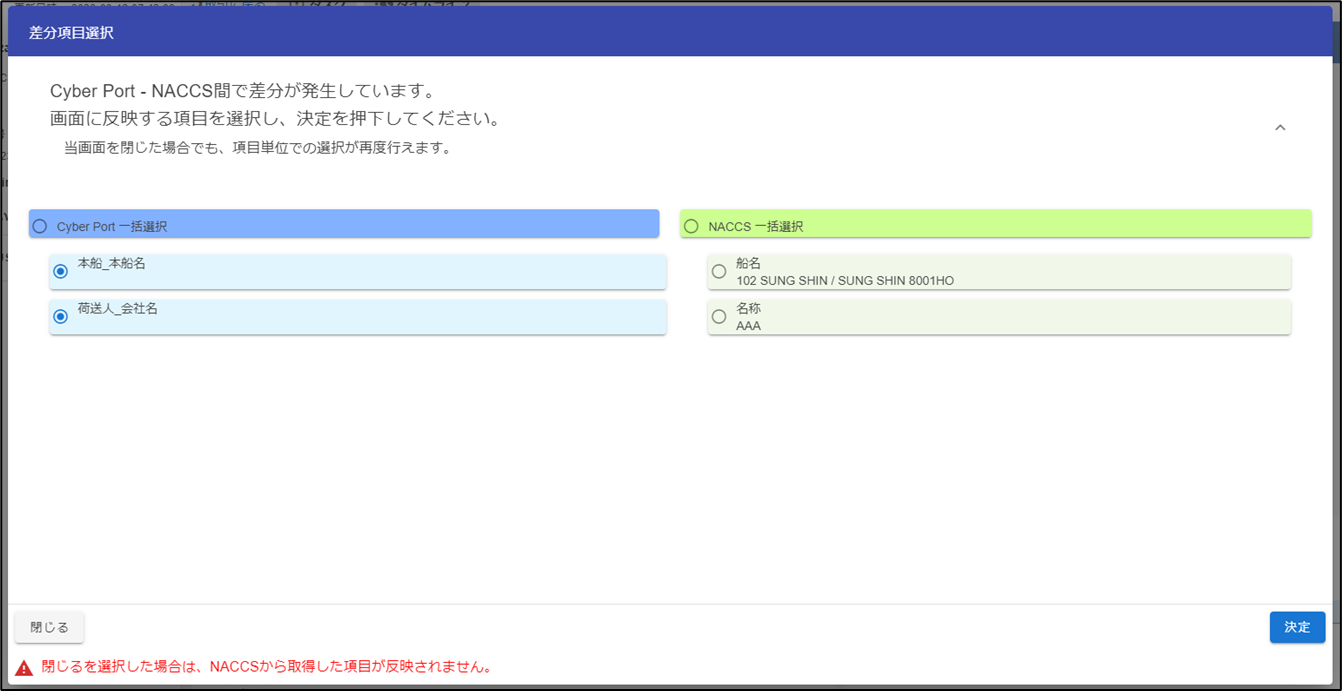Click the AAA value under 名称

748,326
